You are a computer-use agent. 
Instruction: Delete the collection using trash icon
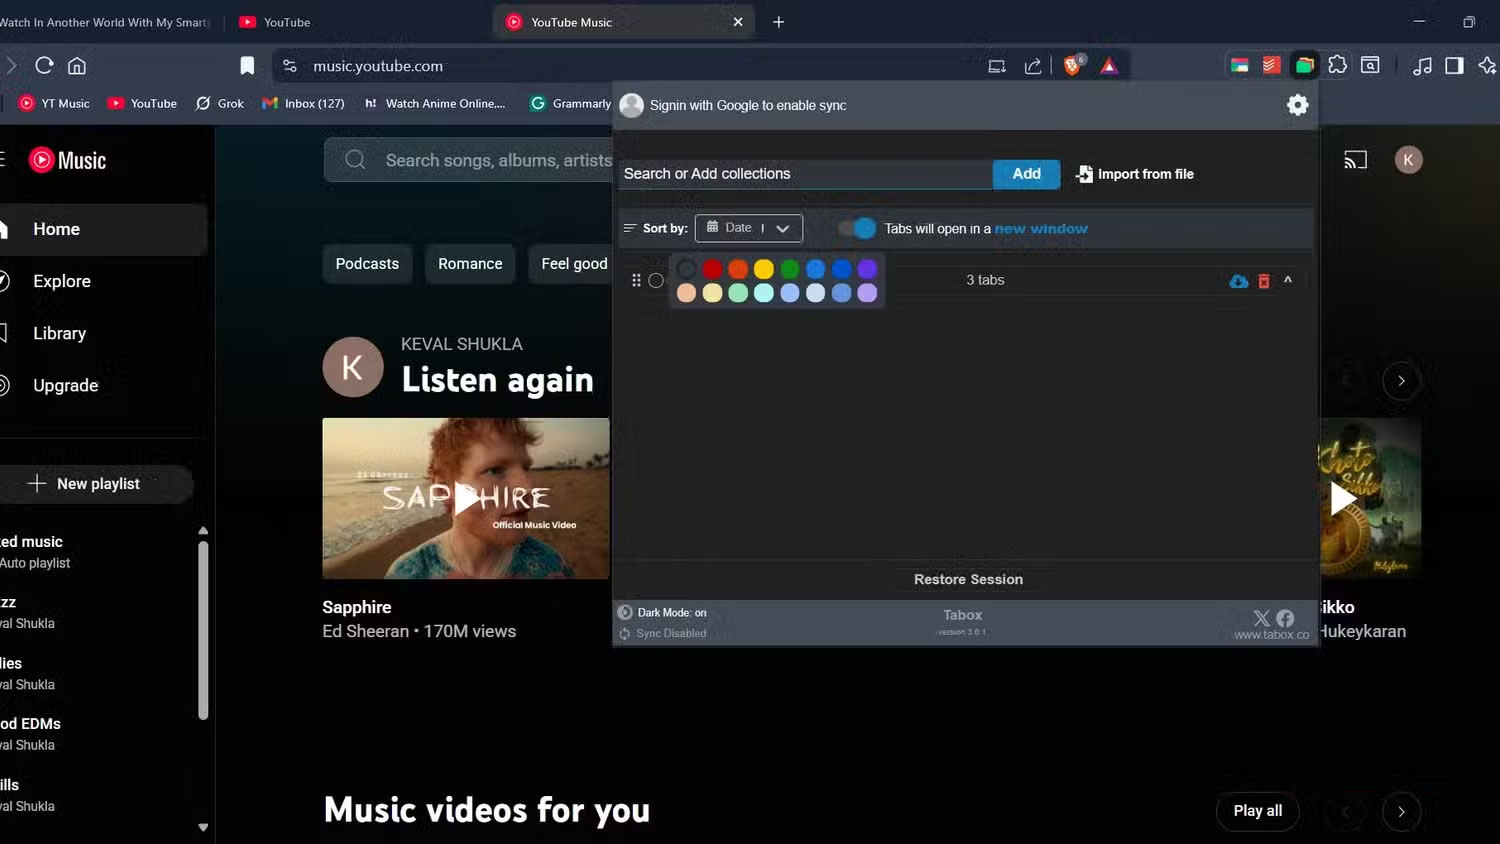1263,280
